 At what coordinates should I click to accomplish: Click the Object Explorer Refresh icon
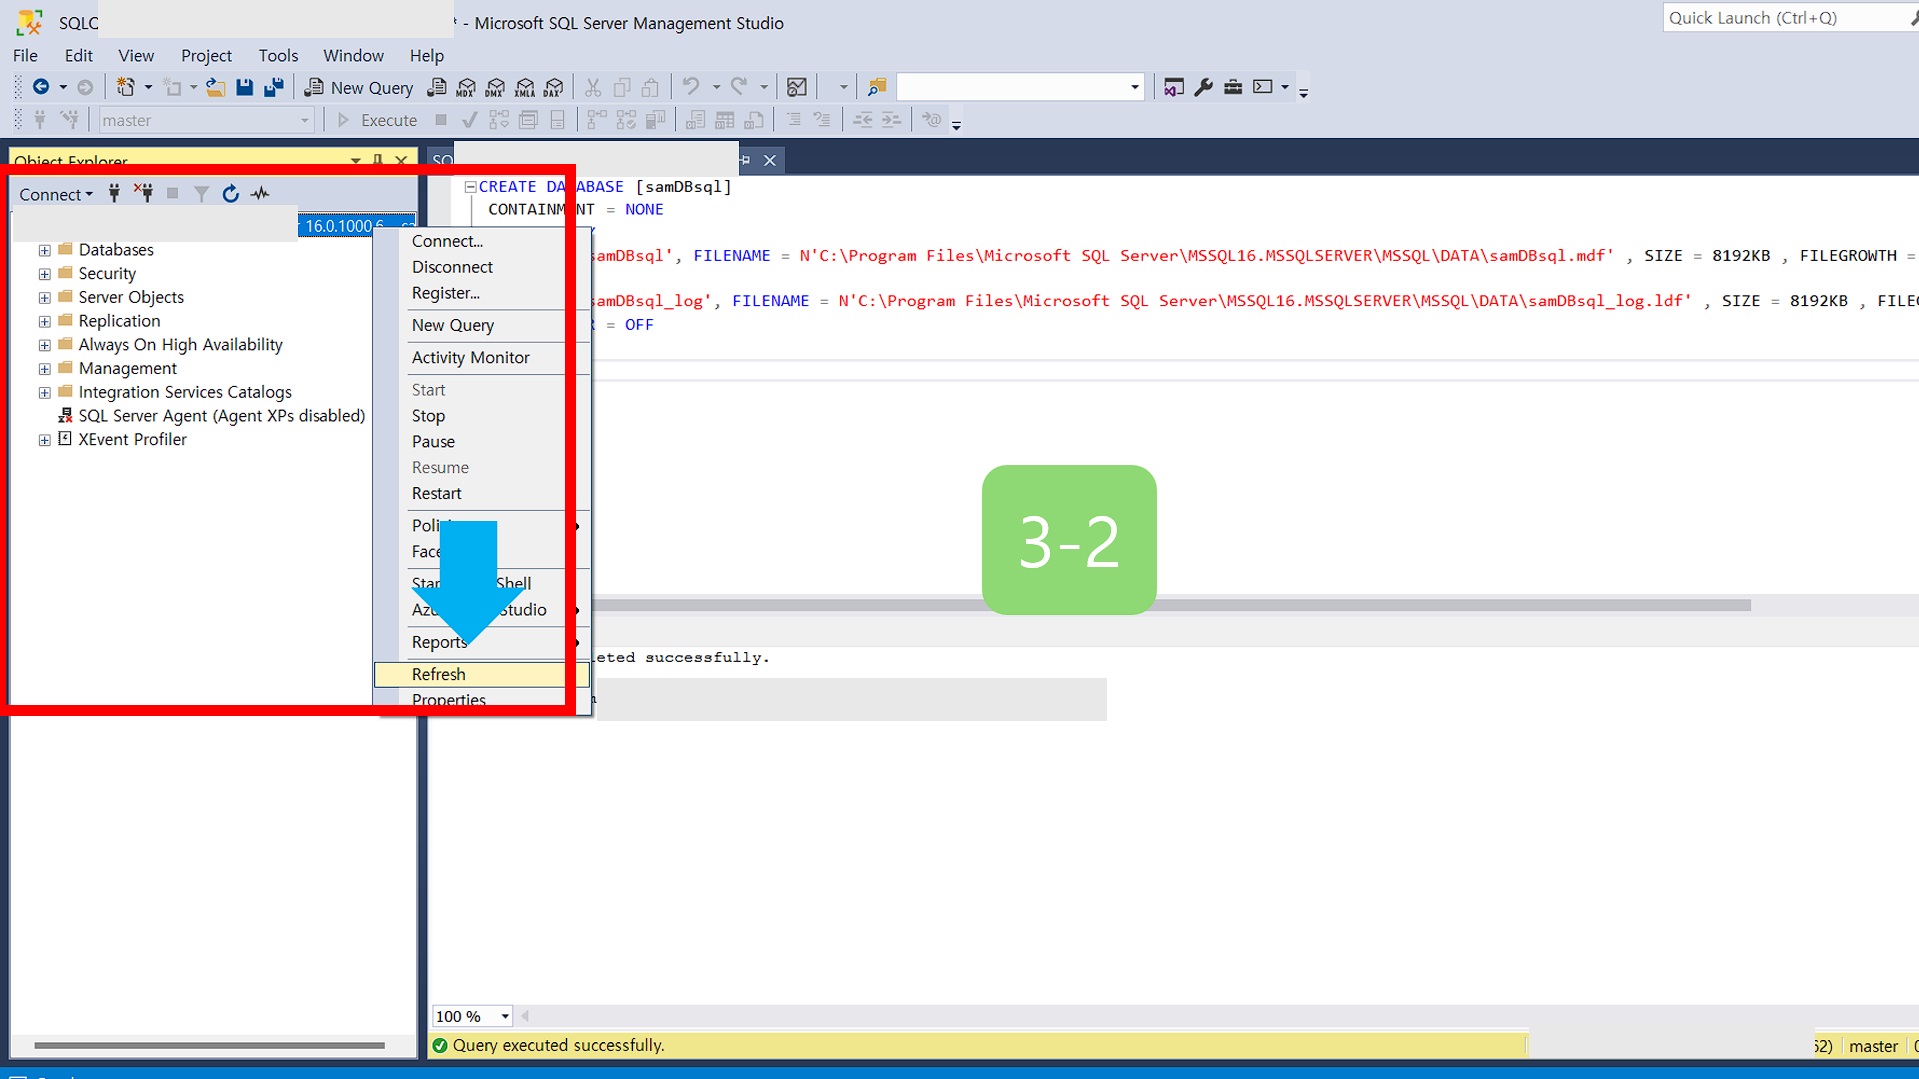[231, 193]
